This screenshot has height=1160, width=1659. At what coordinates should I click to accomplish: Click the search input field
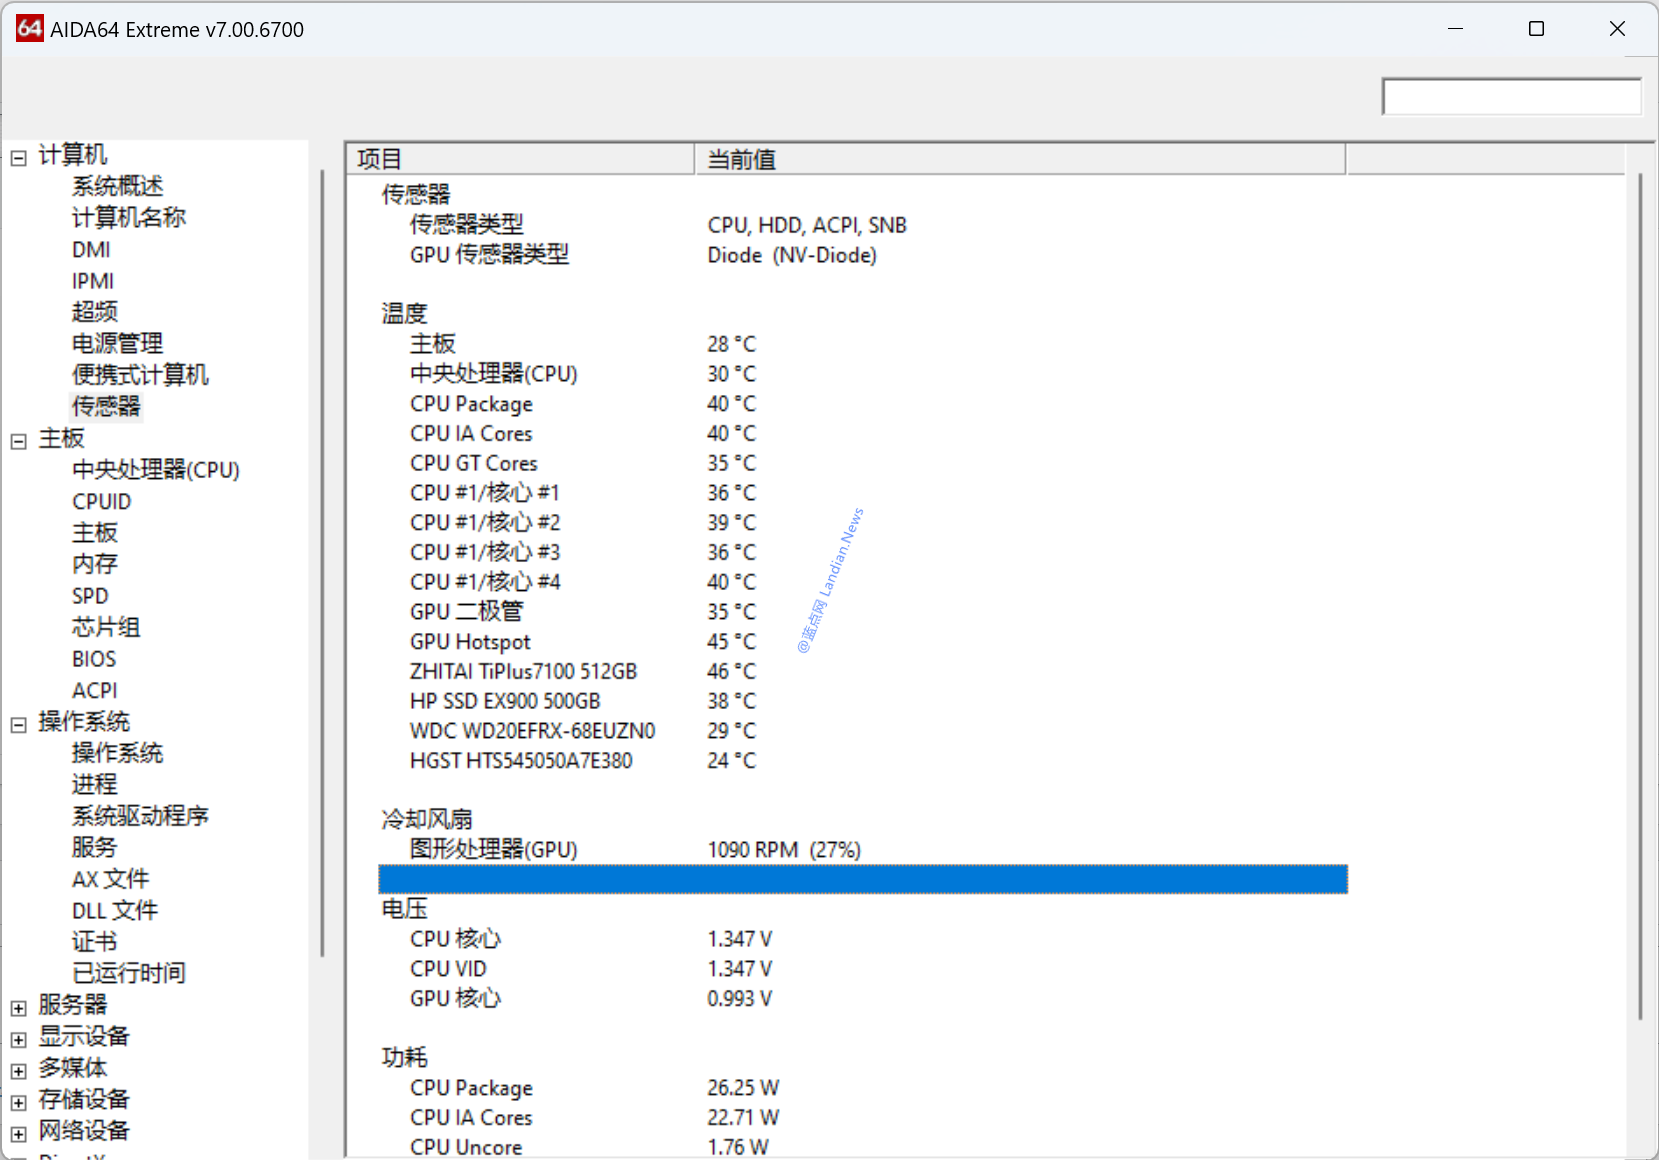pos(1510,97)
